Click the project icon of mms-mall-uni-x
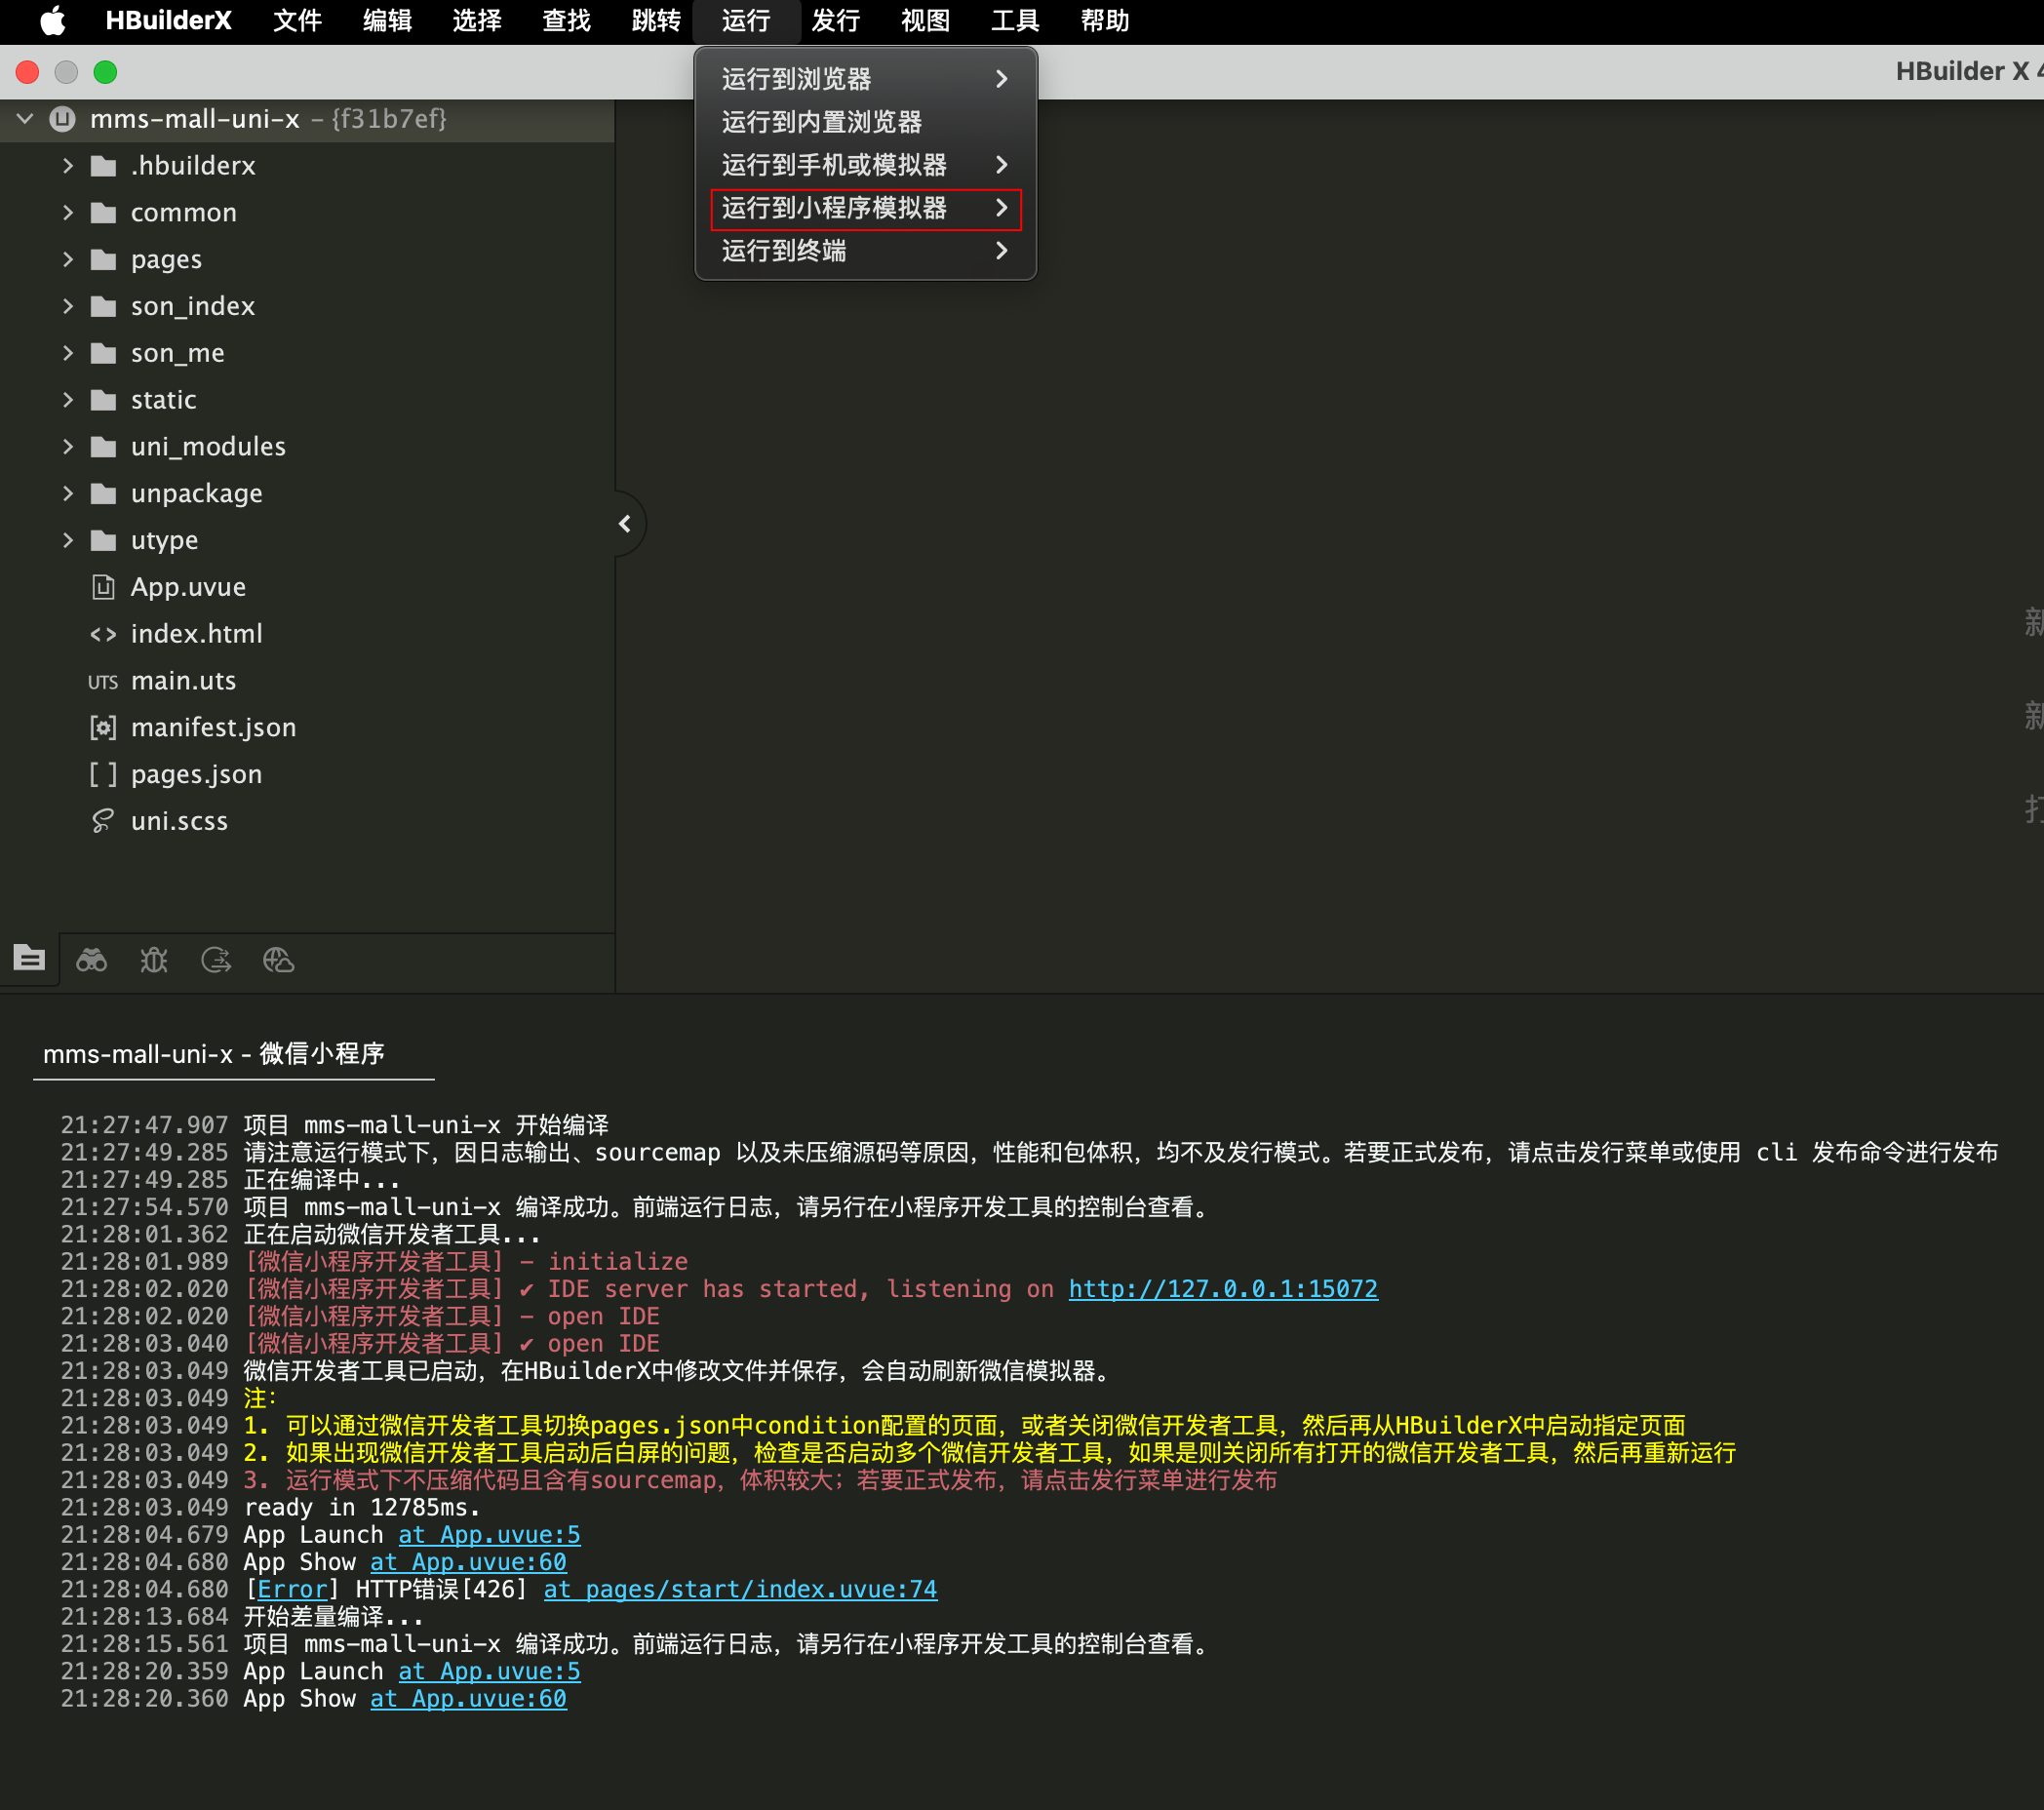Viewport: 2044px width, 1810px height. tap(63, 119)
